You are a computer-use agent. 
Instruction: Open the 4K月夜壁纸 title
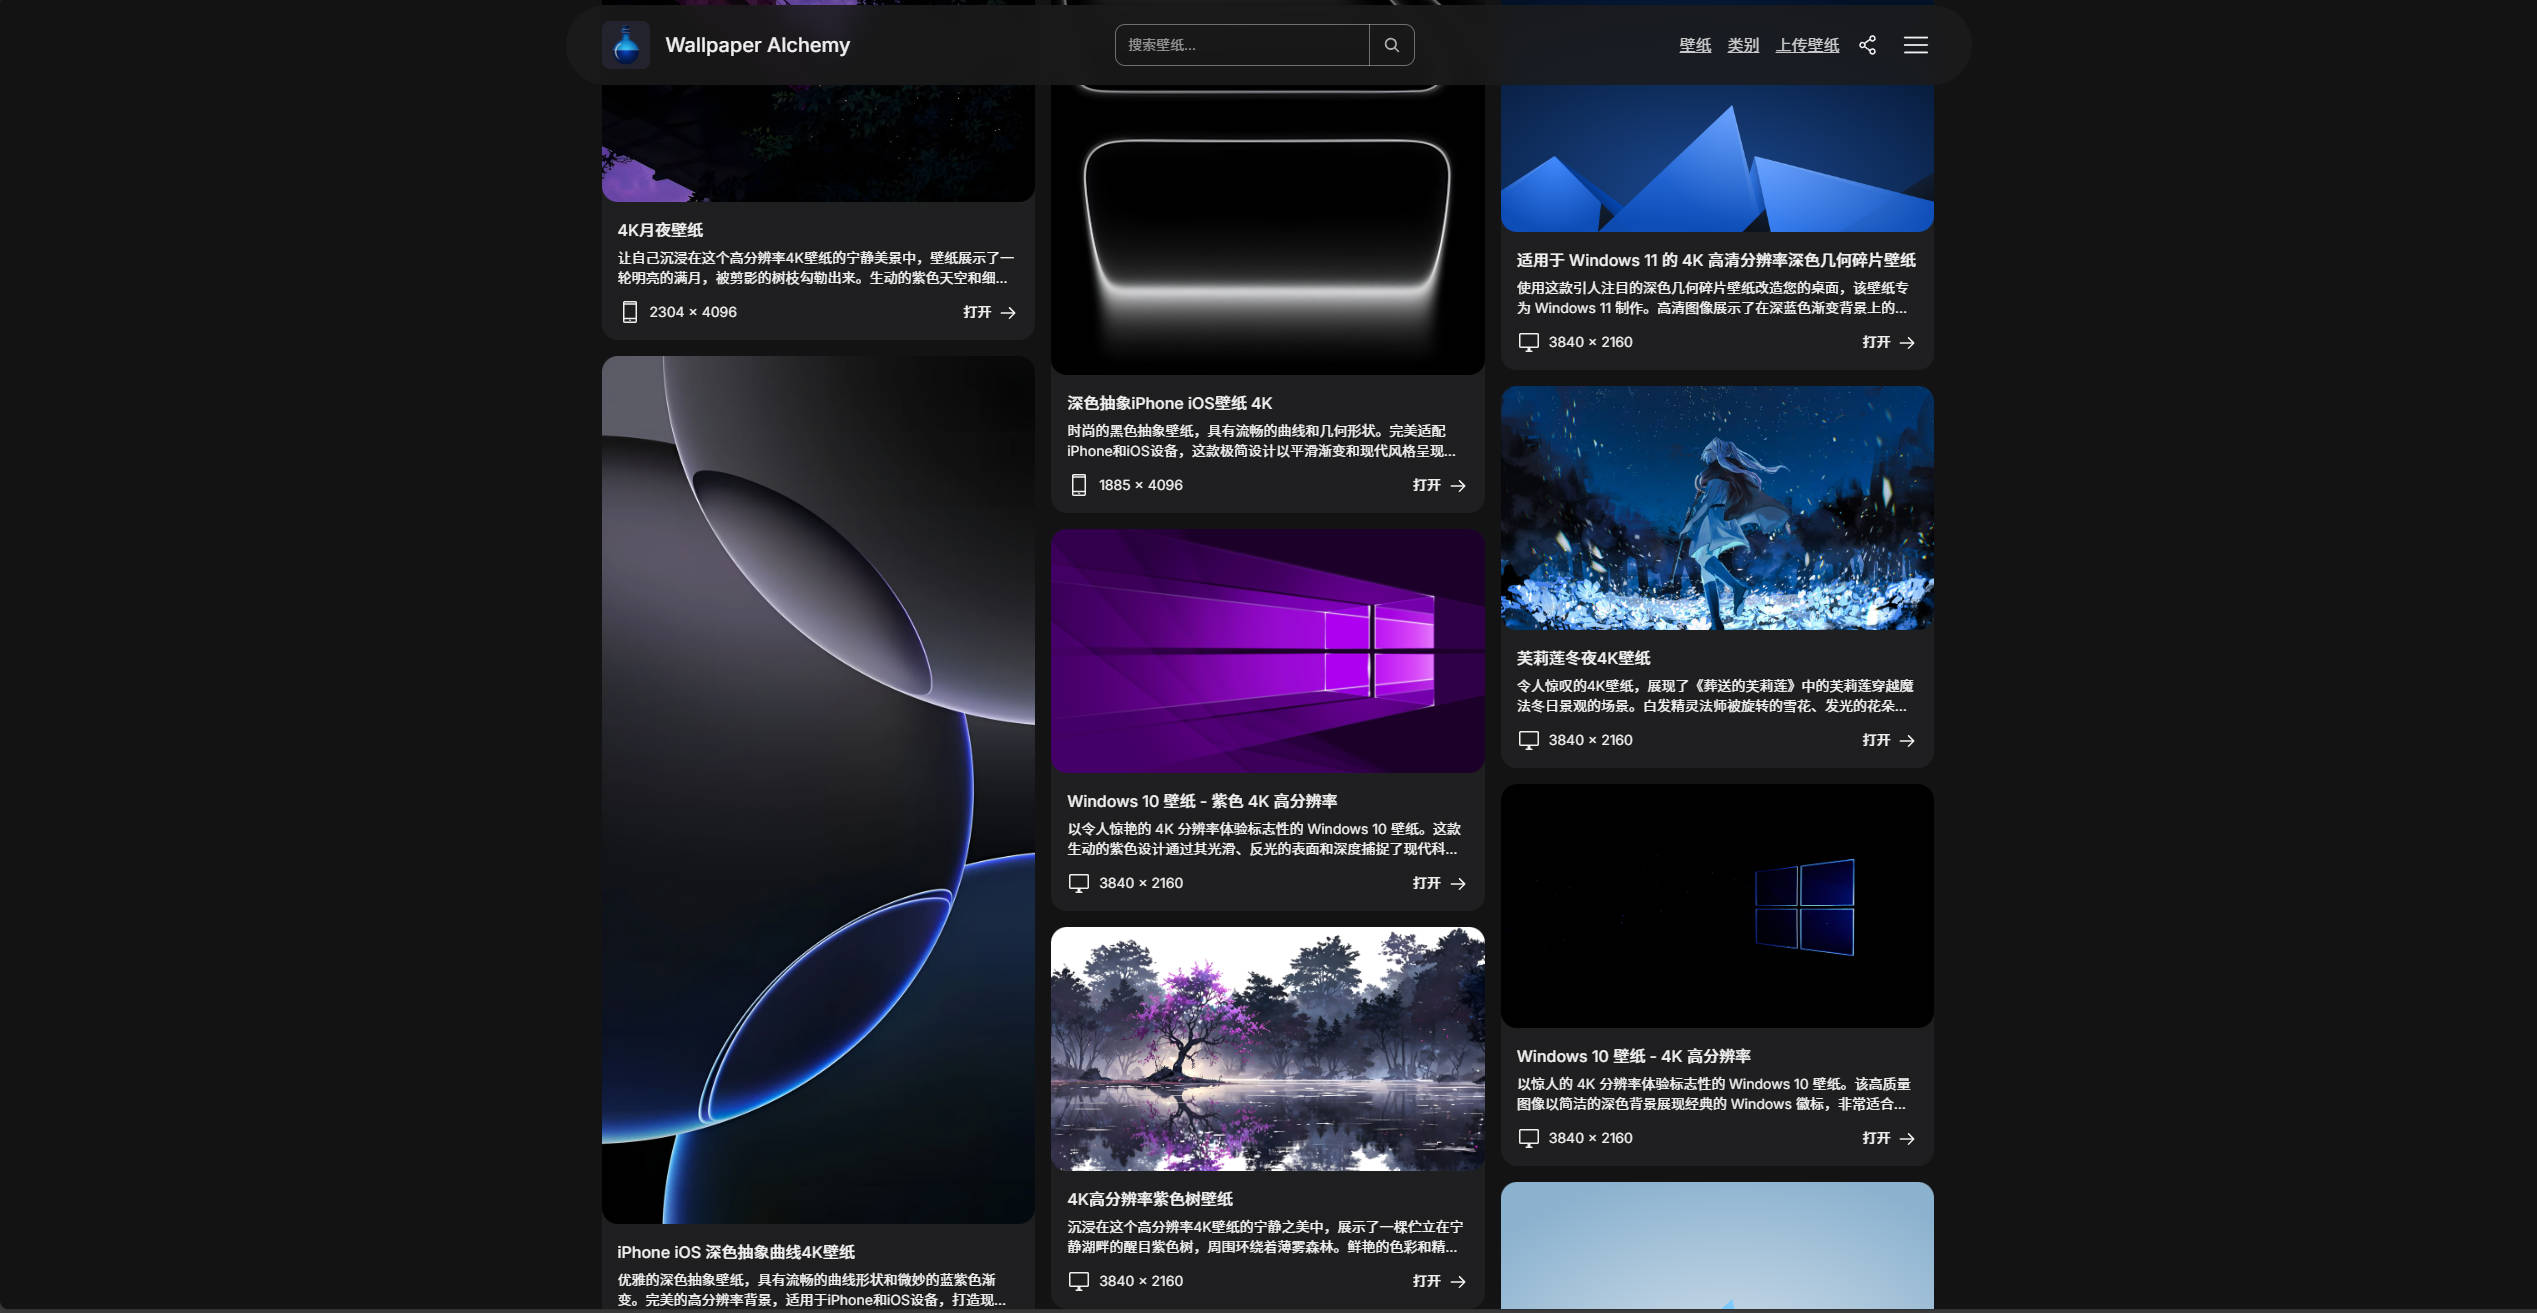[660, 230]
